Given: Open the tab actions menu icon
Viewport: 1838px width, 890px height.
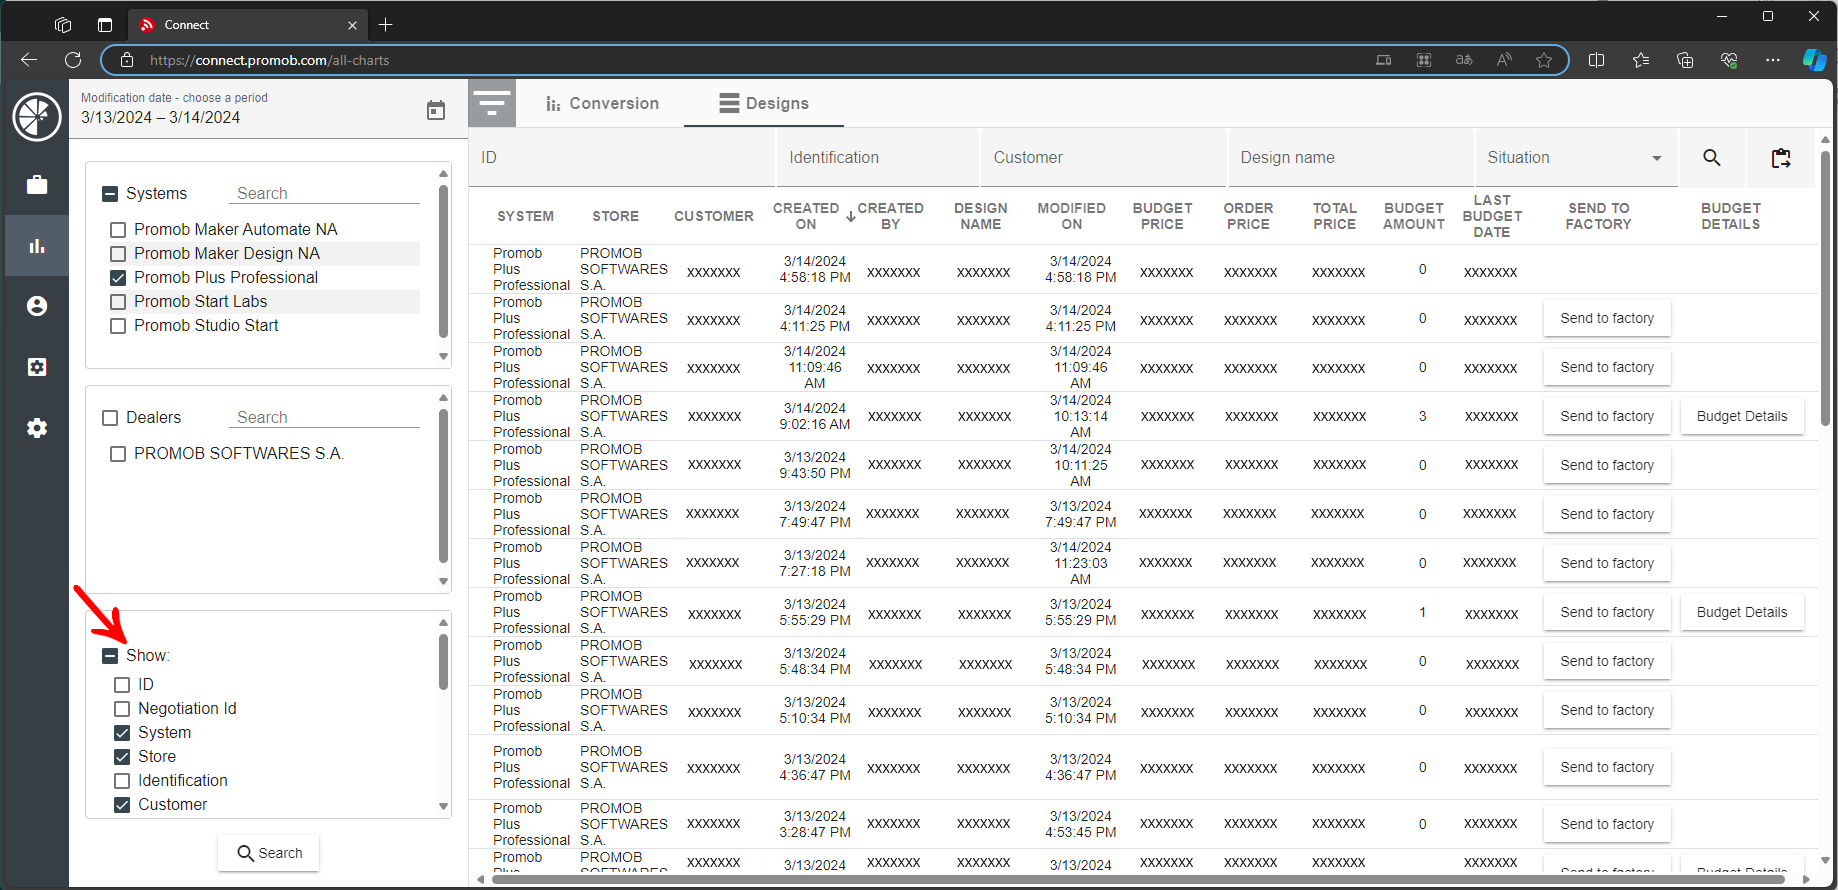Looking at the screenshot, I should click(105, 25).
